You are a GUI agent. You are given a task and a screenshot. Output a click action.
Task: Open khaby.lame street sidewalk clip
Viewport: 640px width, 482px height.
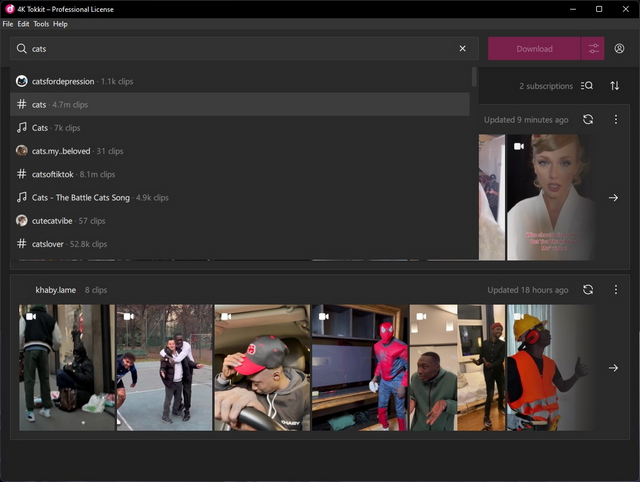[x=67, y=367]
